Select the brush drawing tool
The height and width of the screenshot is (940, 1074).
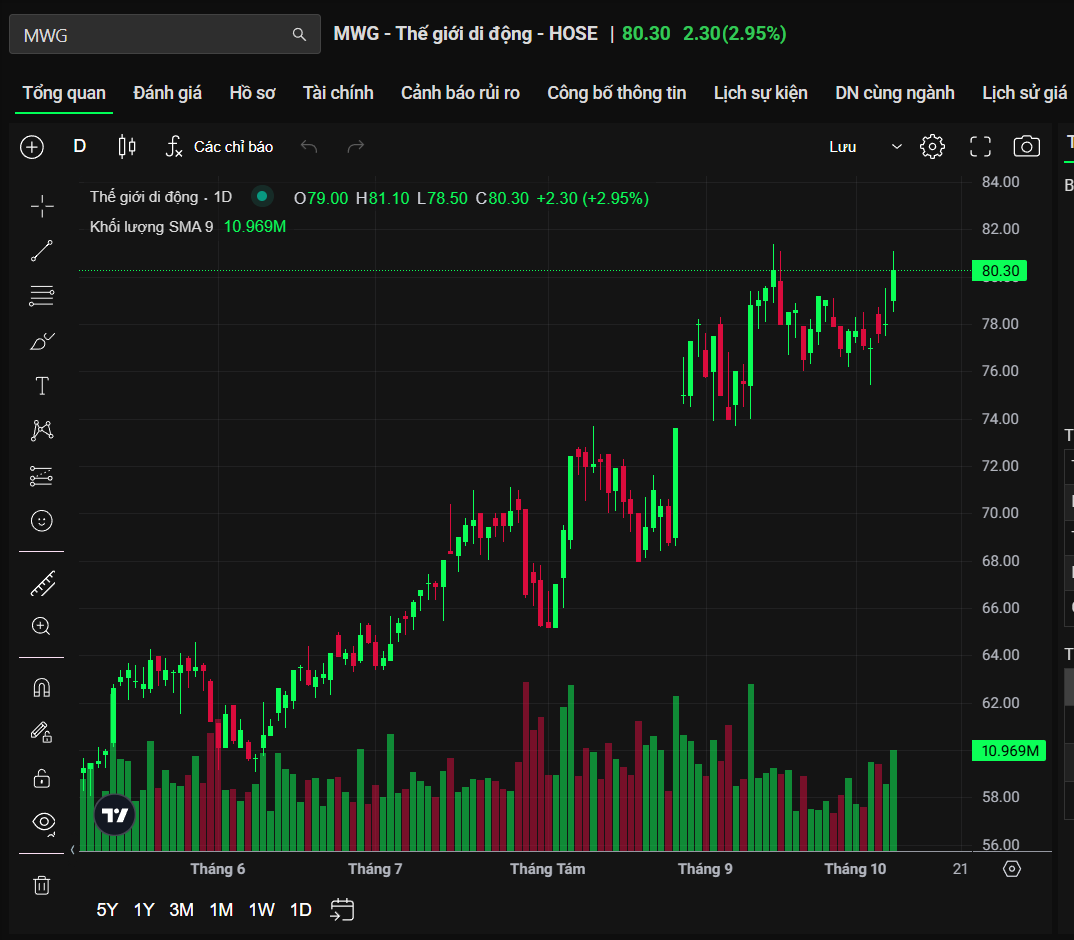coord(42,342)
